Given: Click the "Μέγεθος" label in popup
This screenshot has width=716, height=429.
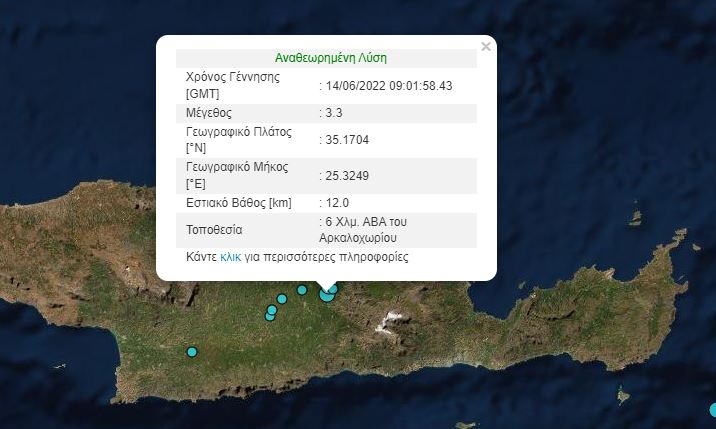Looking at the screenshot, I should tap(211, 113).
